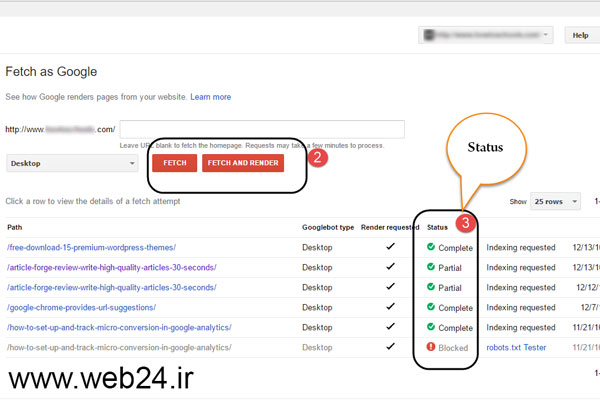Click Complete status text in the google-chrome row
This screenshot has height=400, width=600.
(x=455, y=308)
